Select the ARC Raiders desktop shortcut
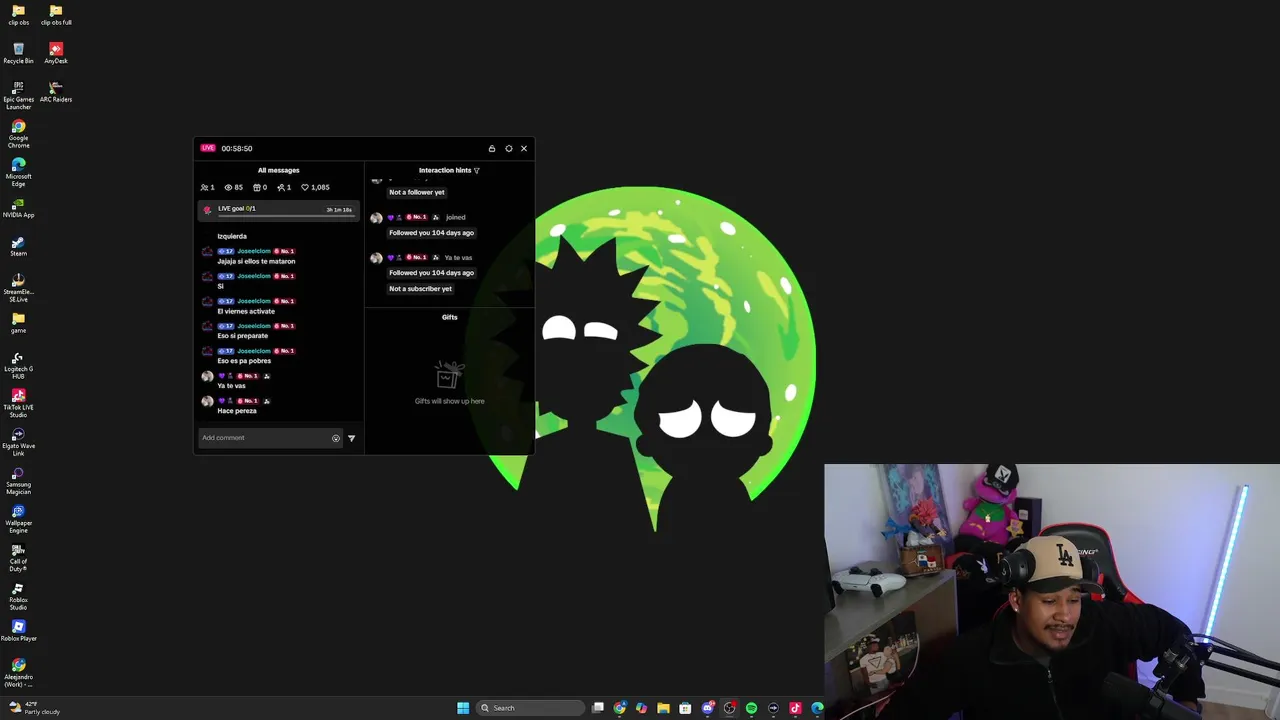The width and height of the screenshot is (1280, 720). click(56, 92)
